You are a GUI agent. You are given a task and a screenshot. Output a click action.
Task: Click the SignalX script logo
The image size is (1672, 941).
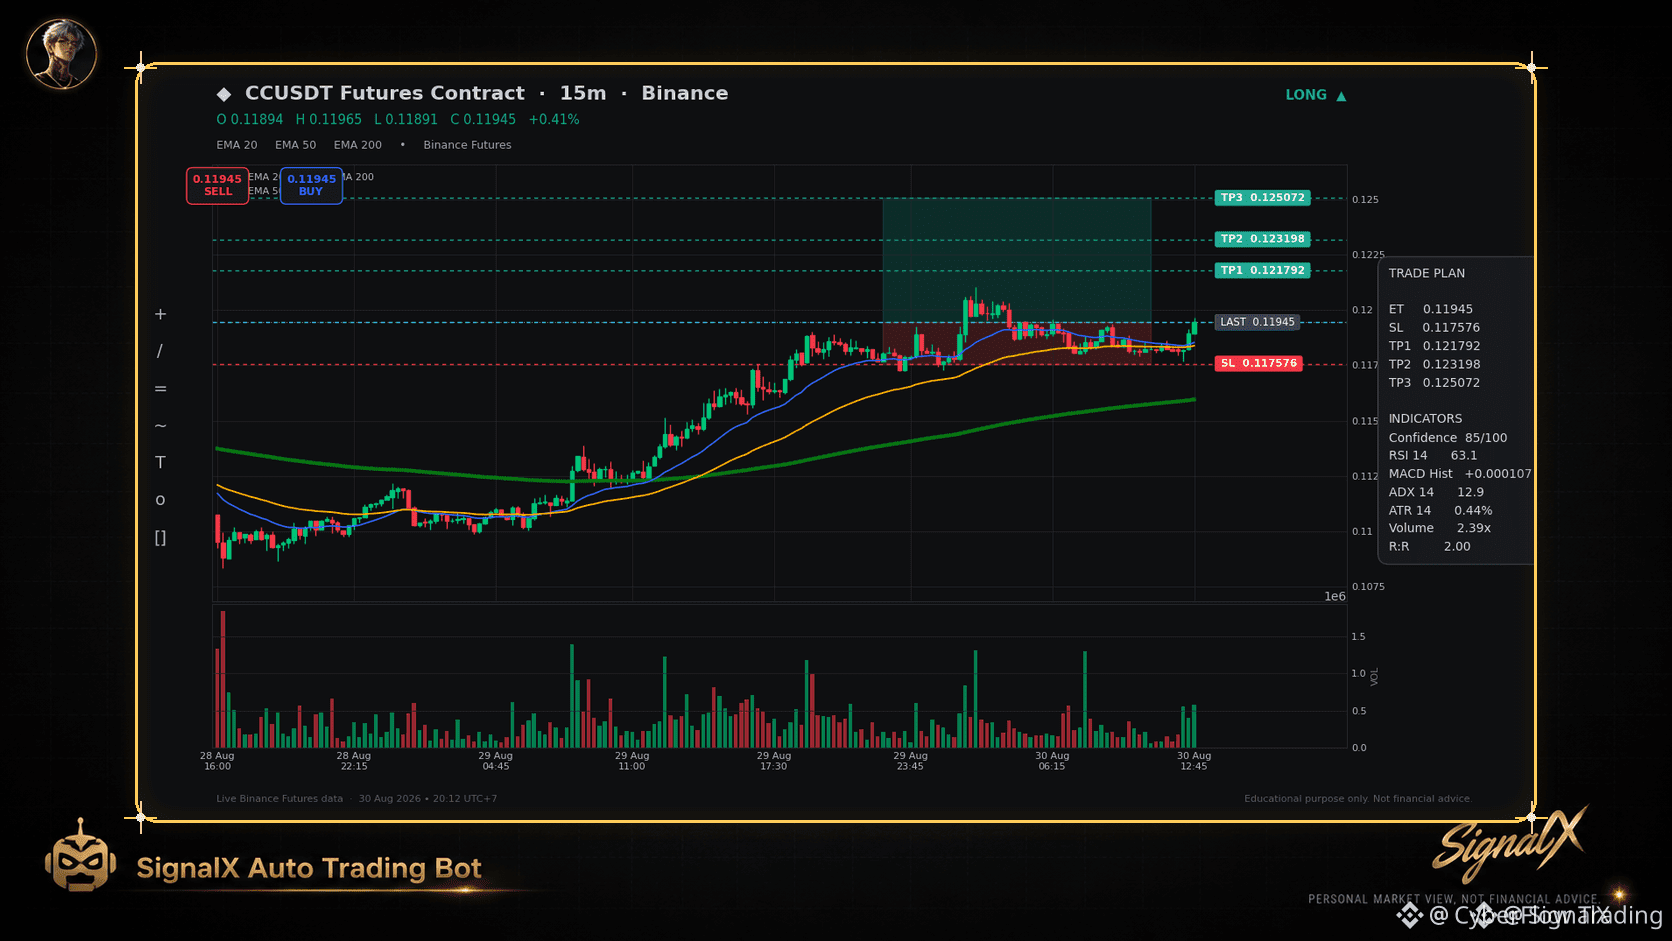click(x=1509, y=843)
